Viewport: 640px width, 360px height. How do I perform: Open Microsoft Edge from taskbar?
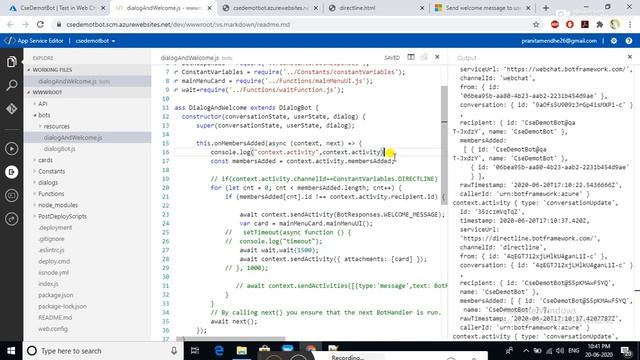click(x=219, y=351)
